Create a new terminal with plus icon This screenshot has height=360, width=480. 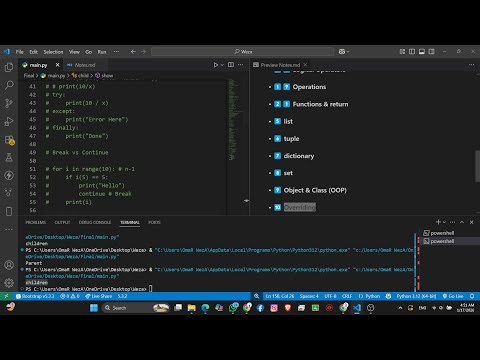(438, 222)
